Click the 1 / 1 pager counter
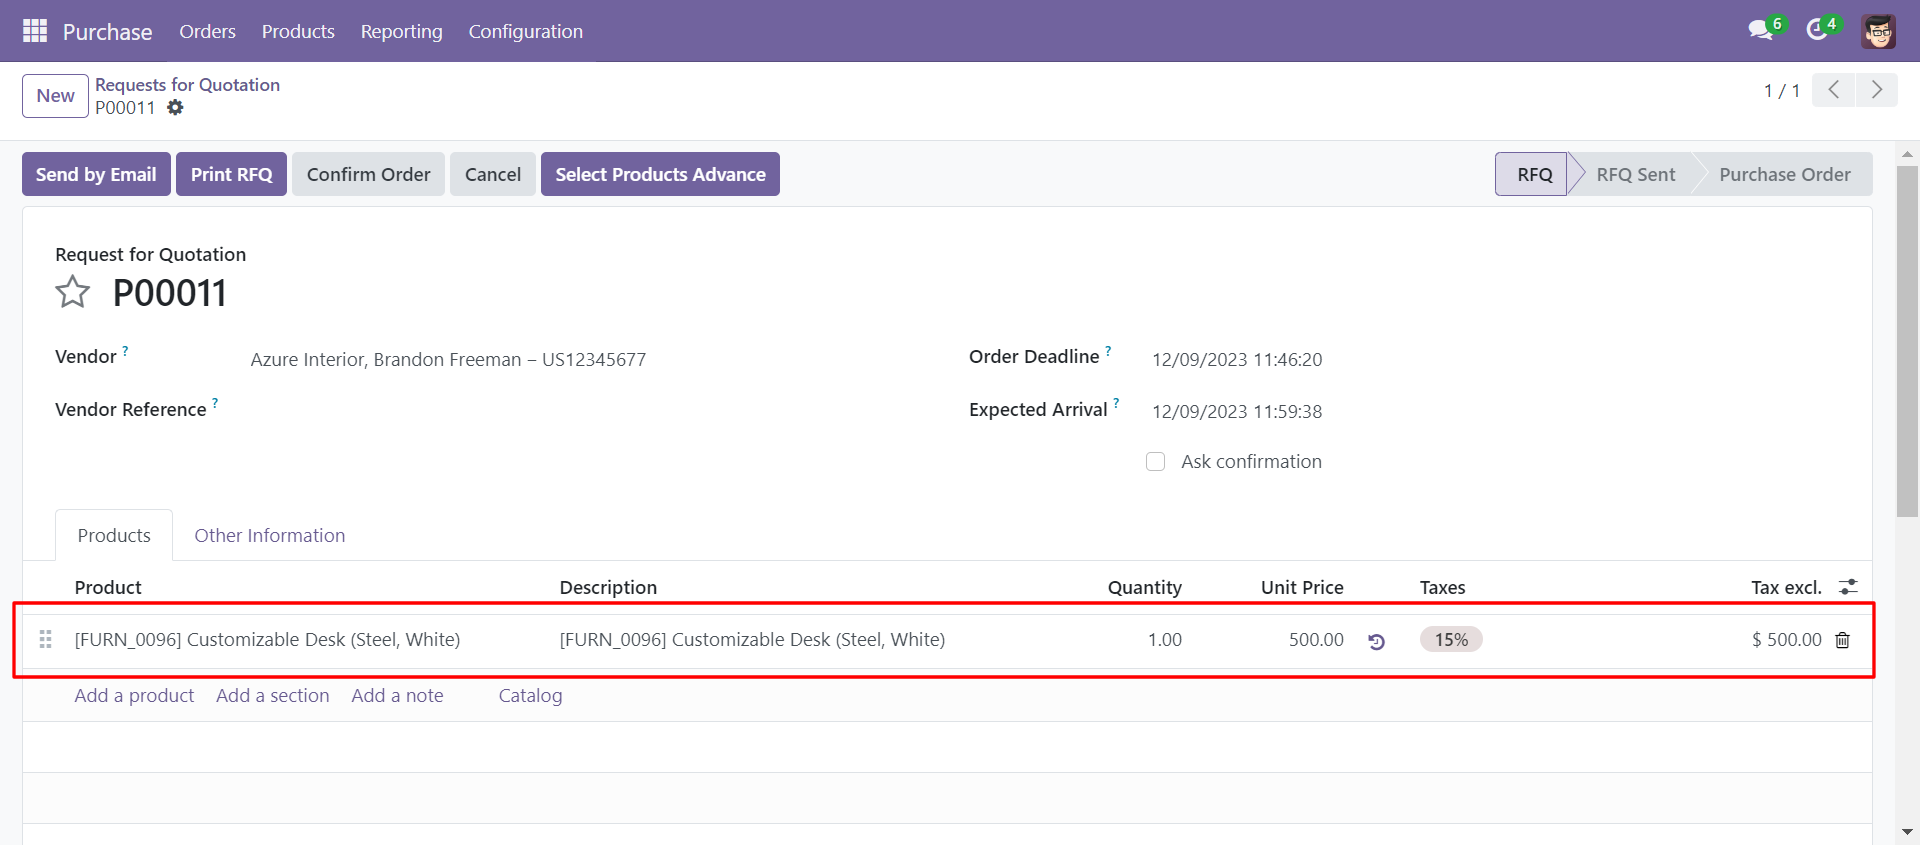Screen dimensions: 1920x845 1781,91
